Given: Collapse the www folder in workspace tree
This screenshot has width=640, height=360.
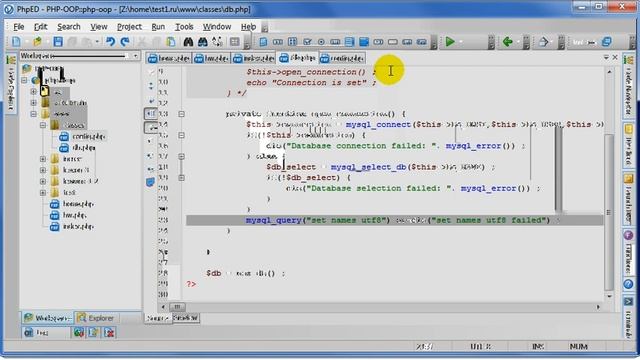Looking at the screenshot, I should click(x=33, y=114).
